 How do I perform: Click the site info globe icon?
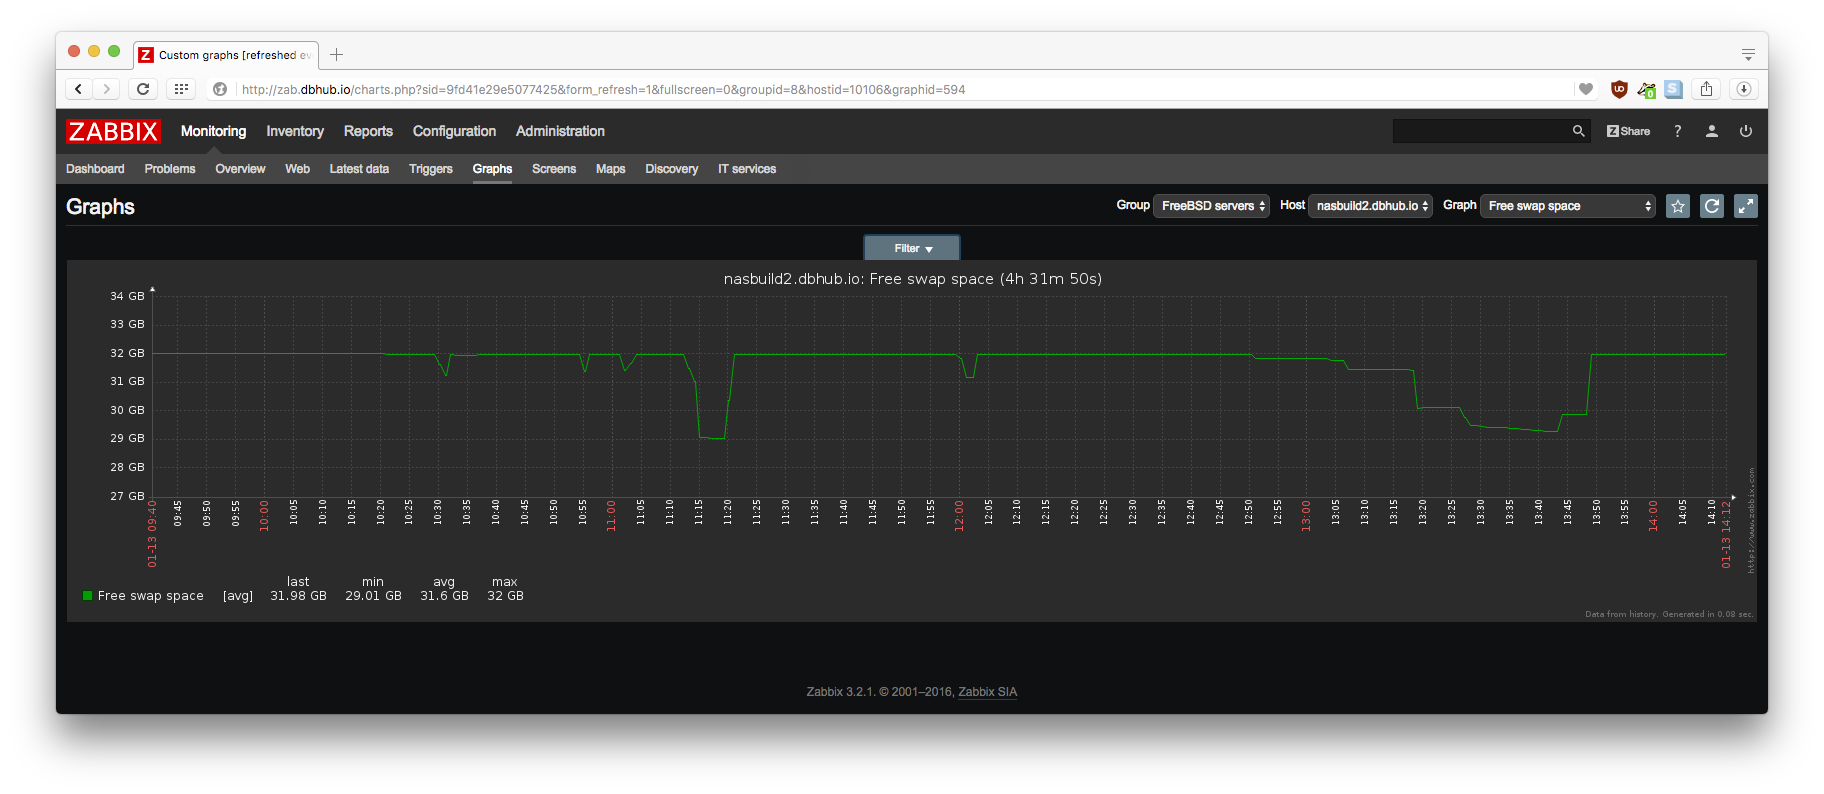(220, 89)
